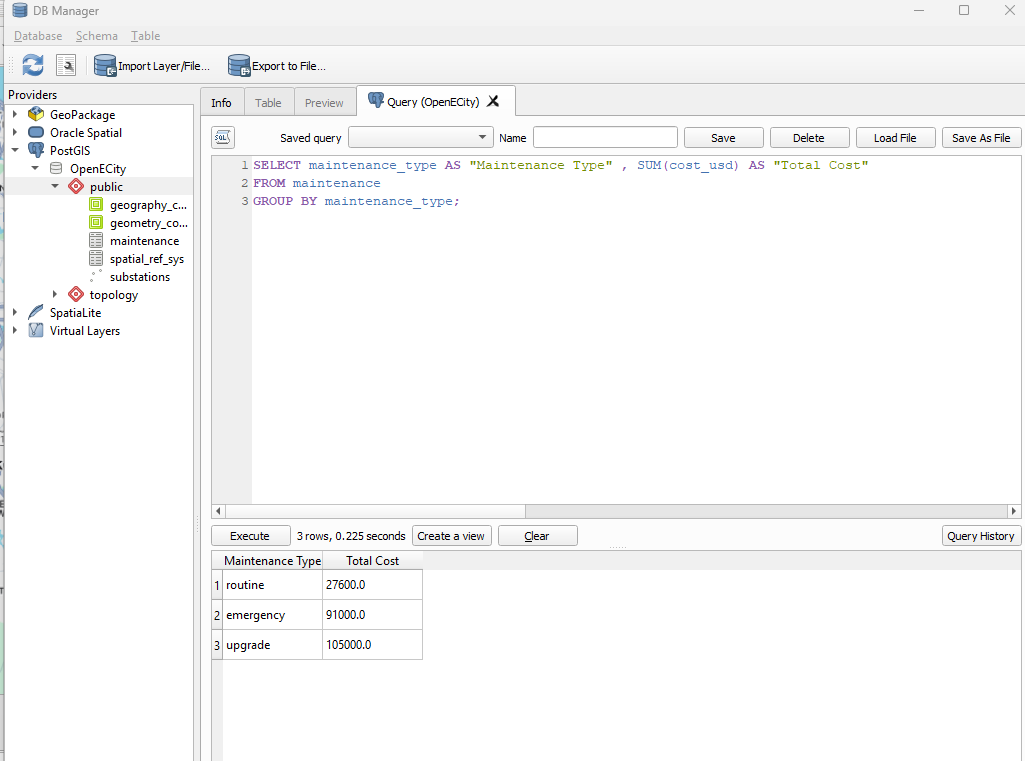Click the PostGIS elephant icon
The height and width of the screenshot is (761, 1025).
36,150
